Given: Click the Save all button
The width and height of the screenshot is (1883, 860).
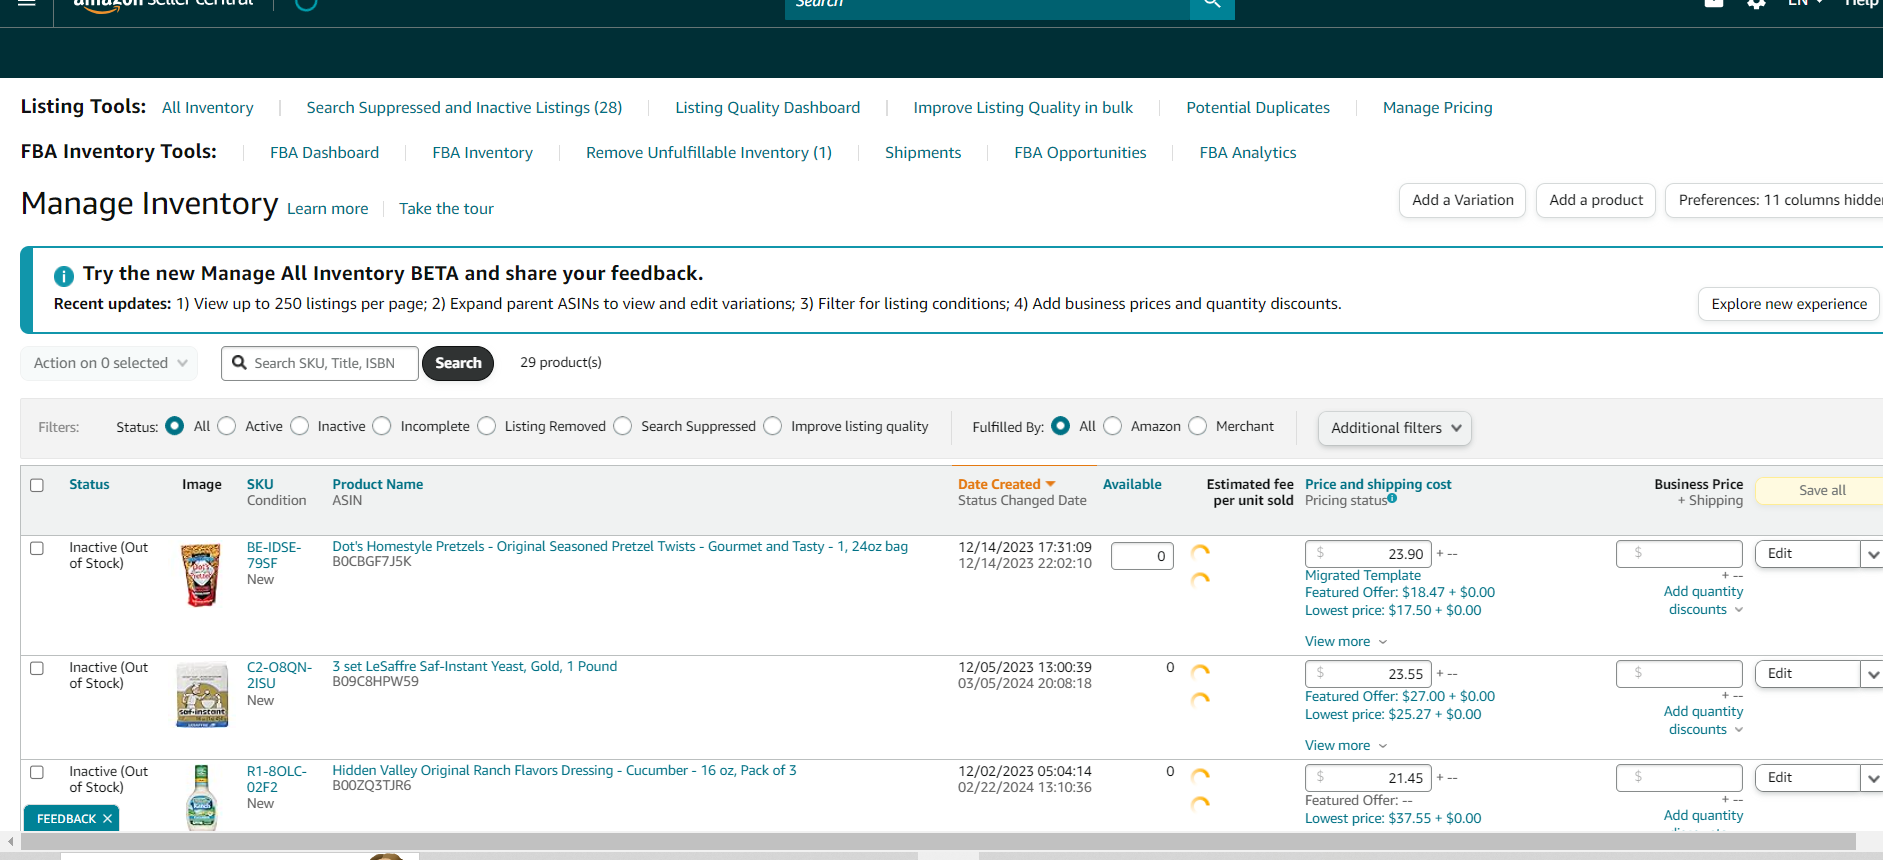Looking at the screenshot, I should (1821, 490).
